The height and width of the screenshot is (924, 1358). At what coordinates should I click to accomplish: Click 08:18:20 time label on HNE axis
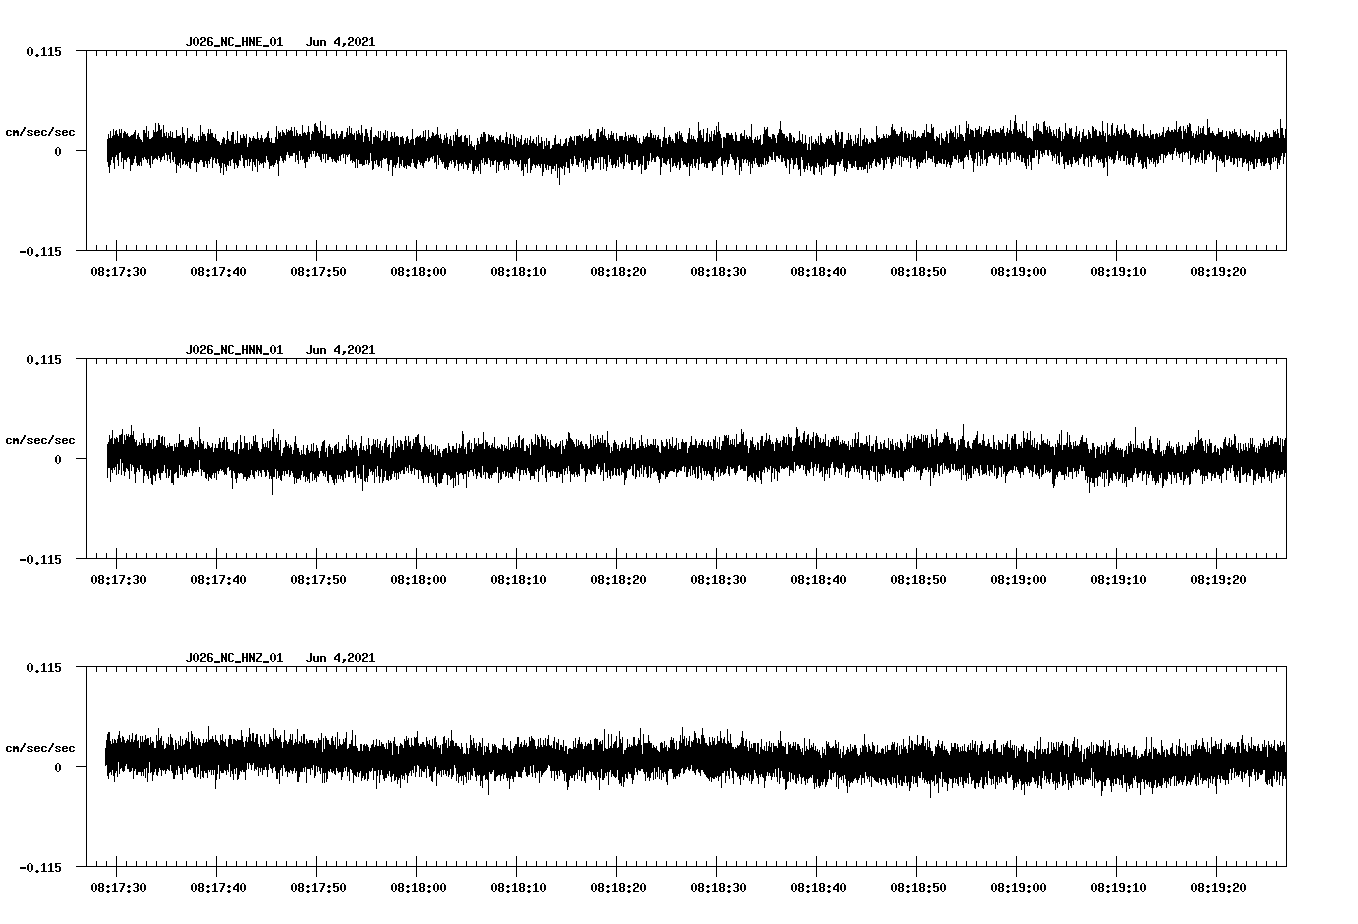coord(618,271)
